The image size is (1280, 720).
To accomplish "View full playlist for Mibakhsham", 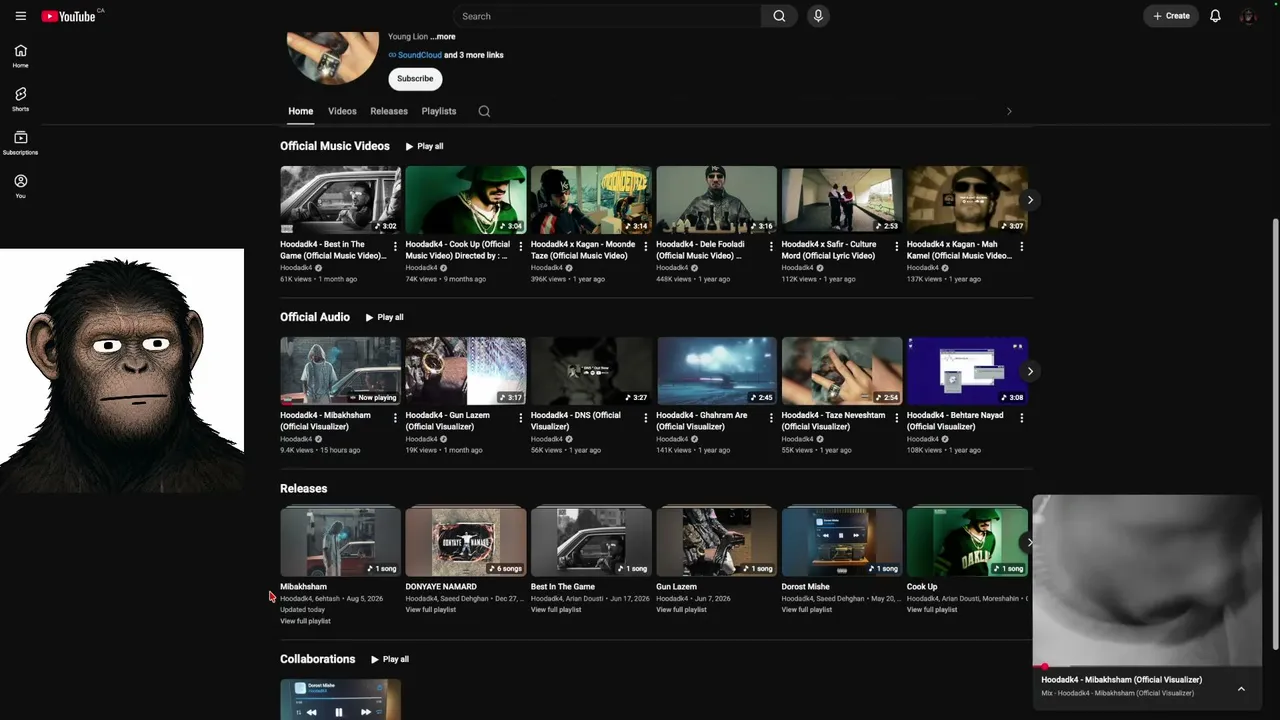I will 305,621.
